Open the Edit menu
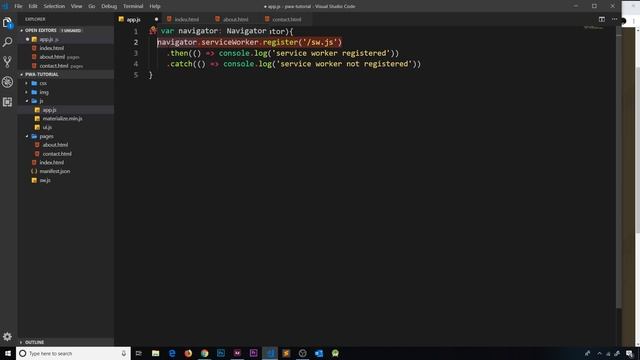 tap(33, 6)
